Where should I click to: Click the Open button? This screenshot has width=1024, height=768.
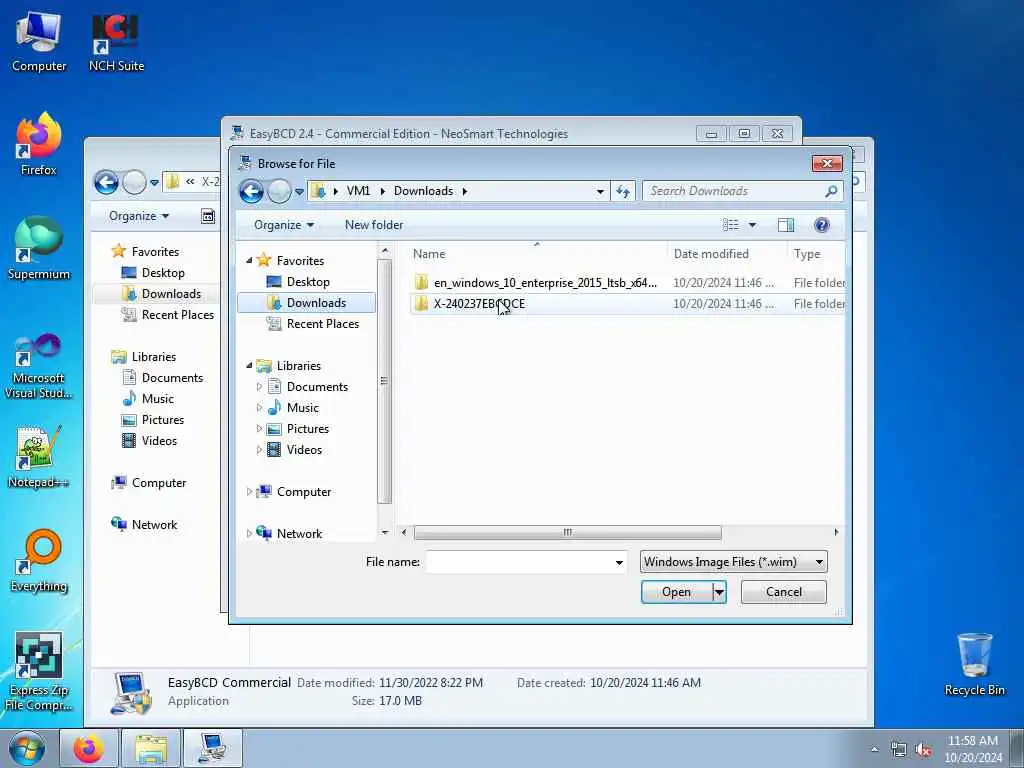coord(677,592)
